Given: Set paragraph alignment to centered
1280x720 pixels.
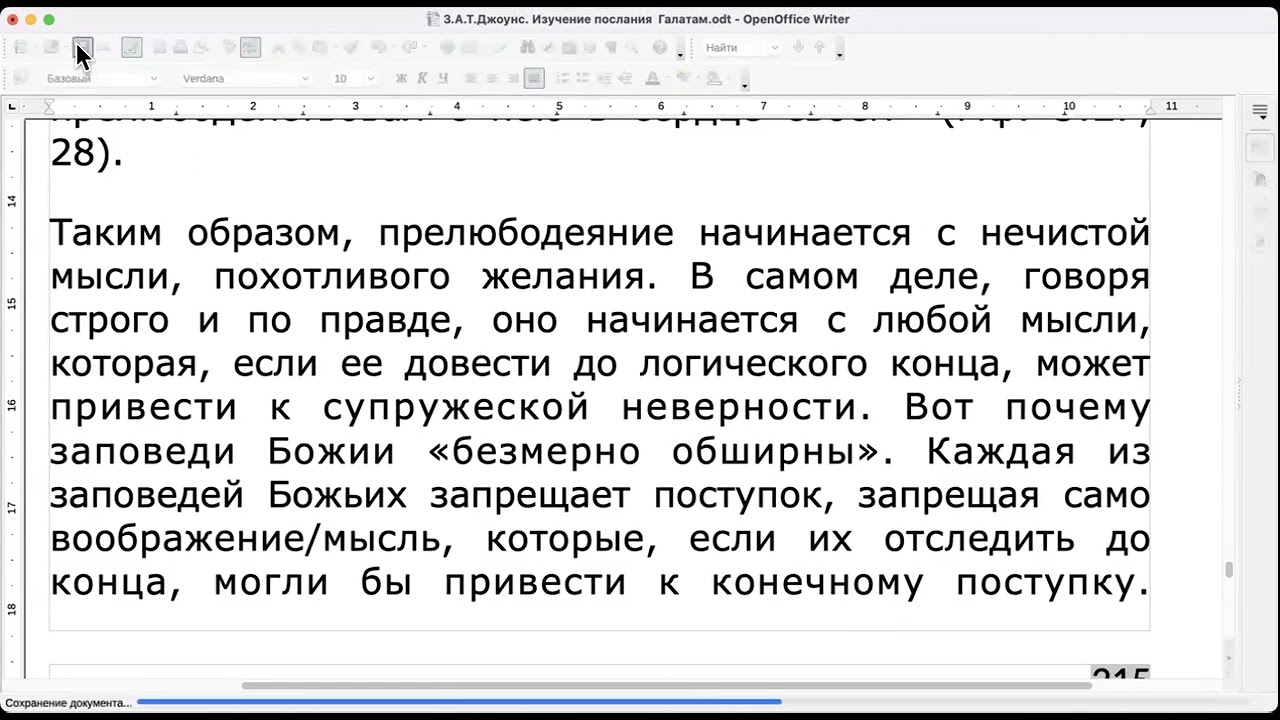Looking at the screenshot, I should tap(491, 78).
